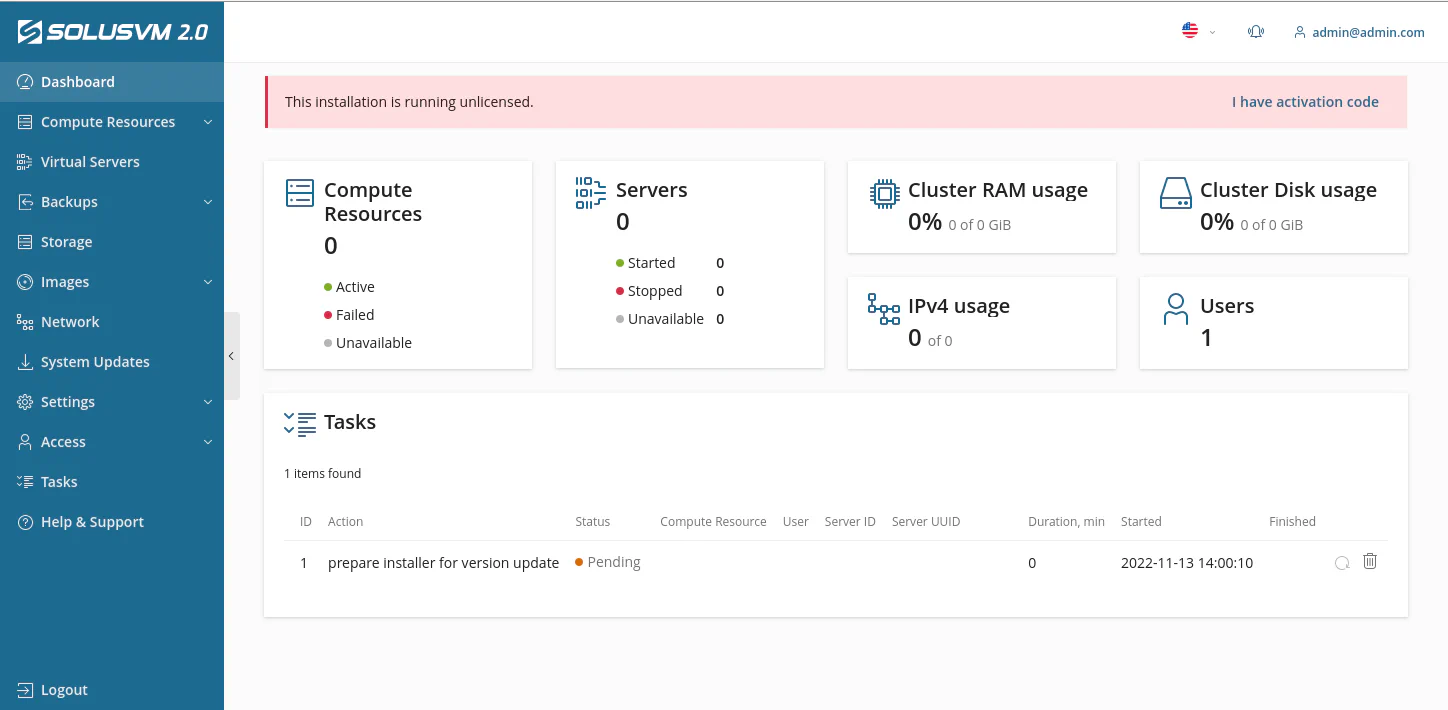Open the Access submenu
1448x710 pixels.
tap(62, 441)
